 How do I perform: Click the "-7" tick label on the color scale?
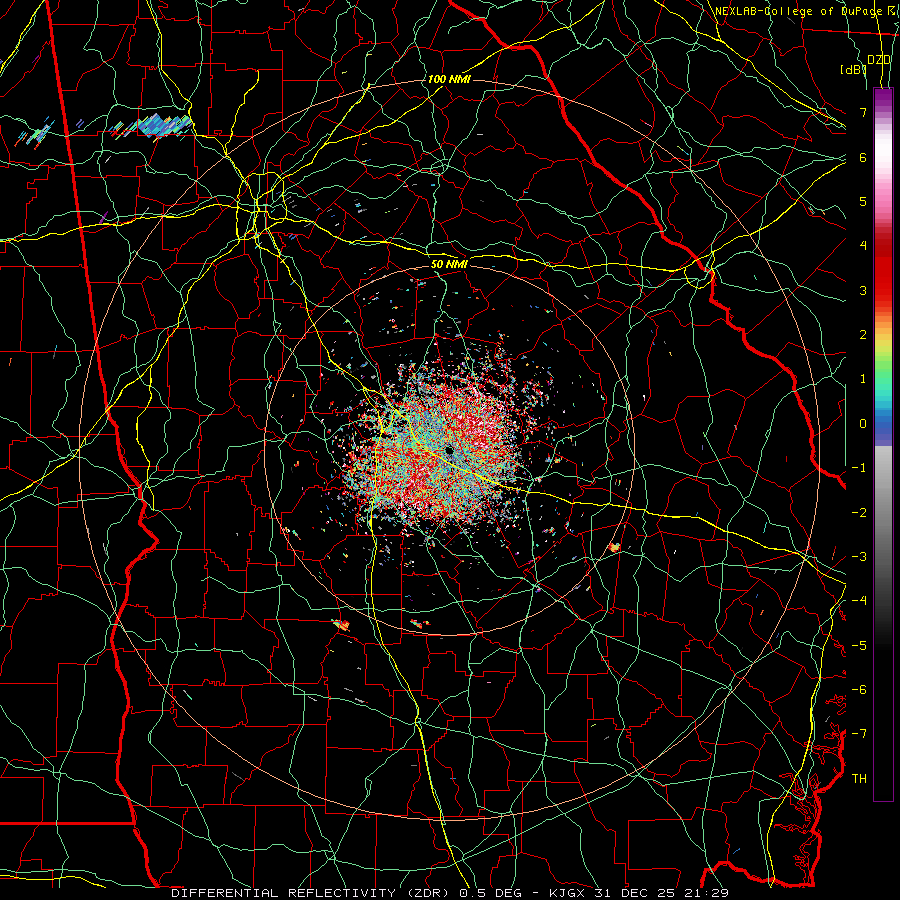[859, 734]
